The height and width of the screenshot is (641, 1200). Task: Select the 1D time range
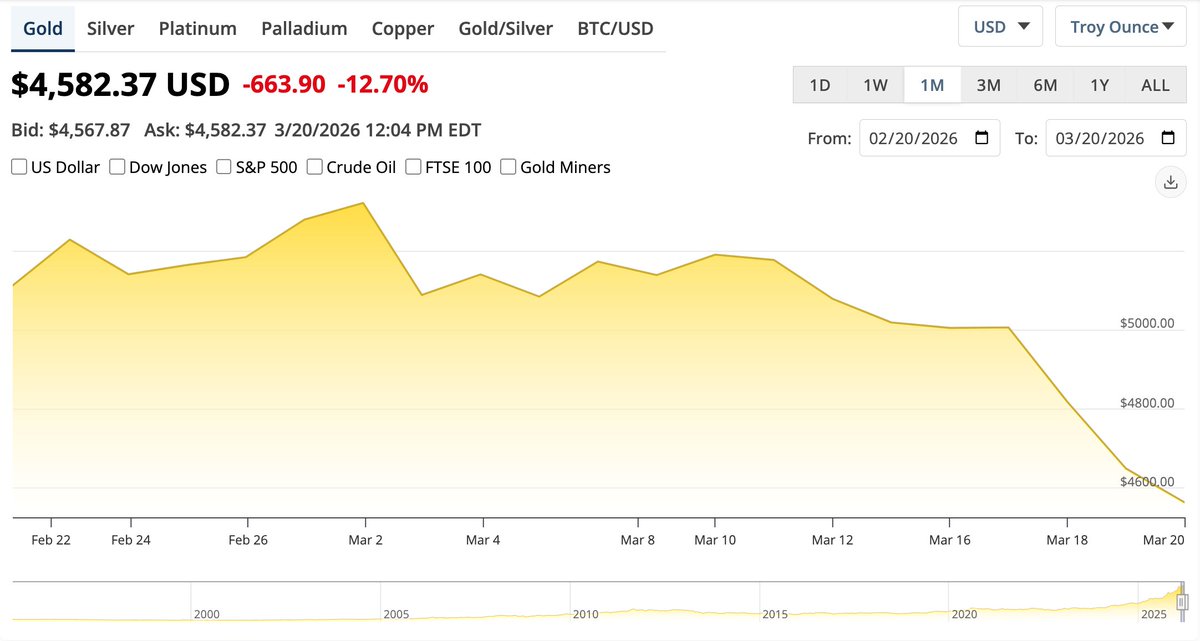coord(820,85)
